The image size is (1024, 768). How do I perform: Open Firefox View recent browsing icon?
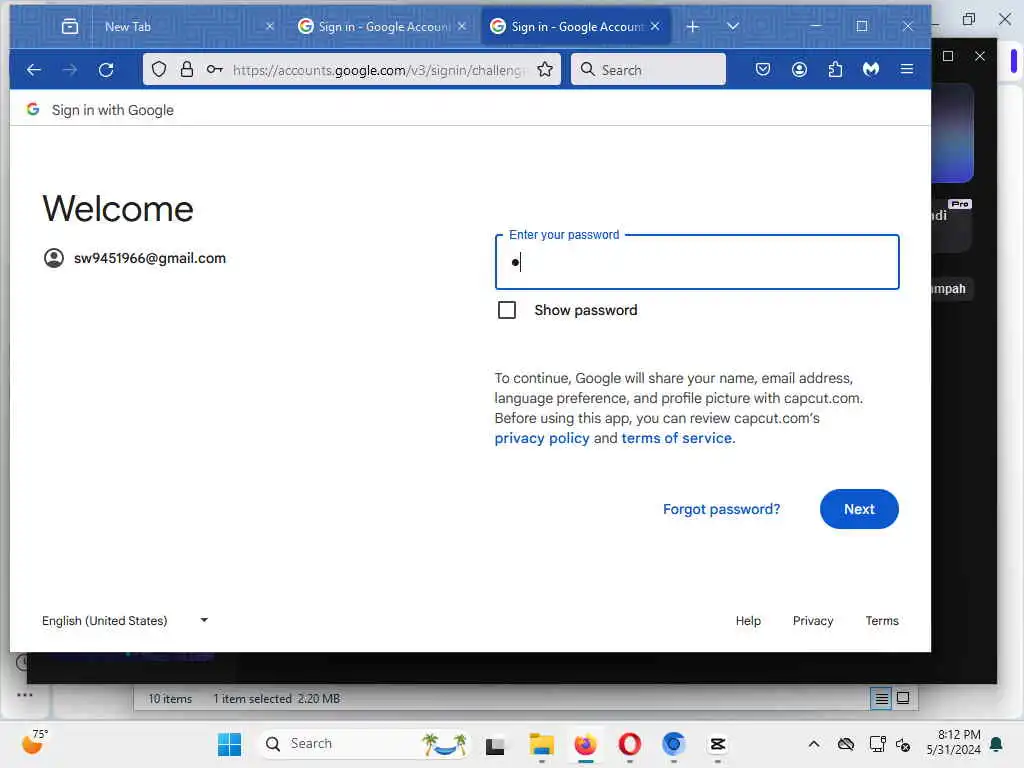(70, 26)
